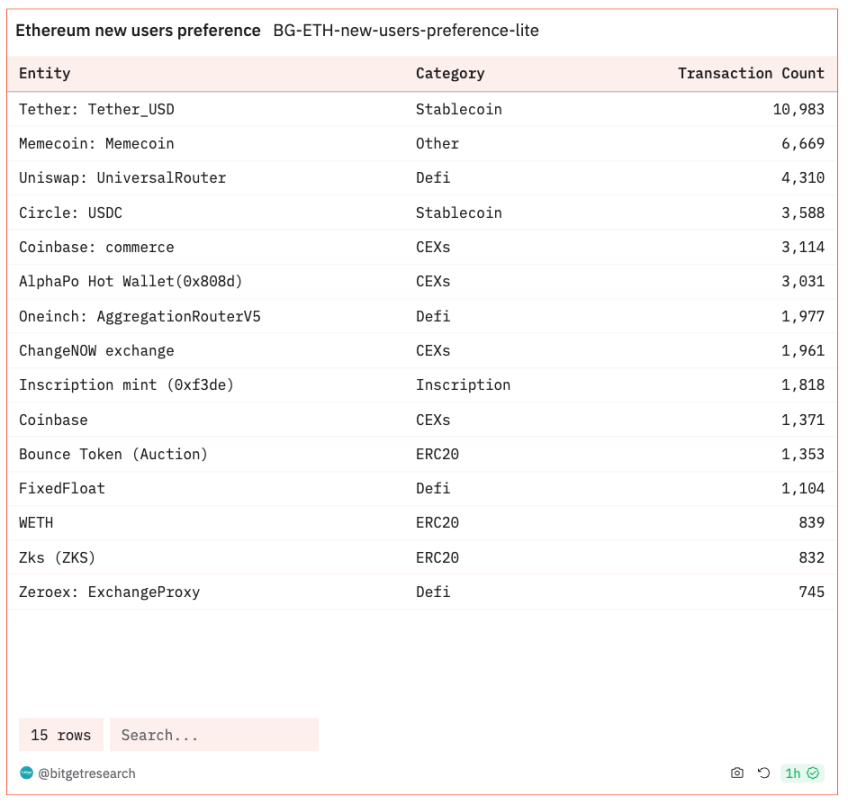
Task: Click the 15 rows indicator
Action: pyautogui.click(x=61, y=735)
